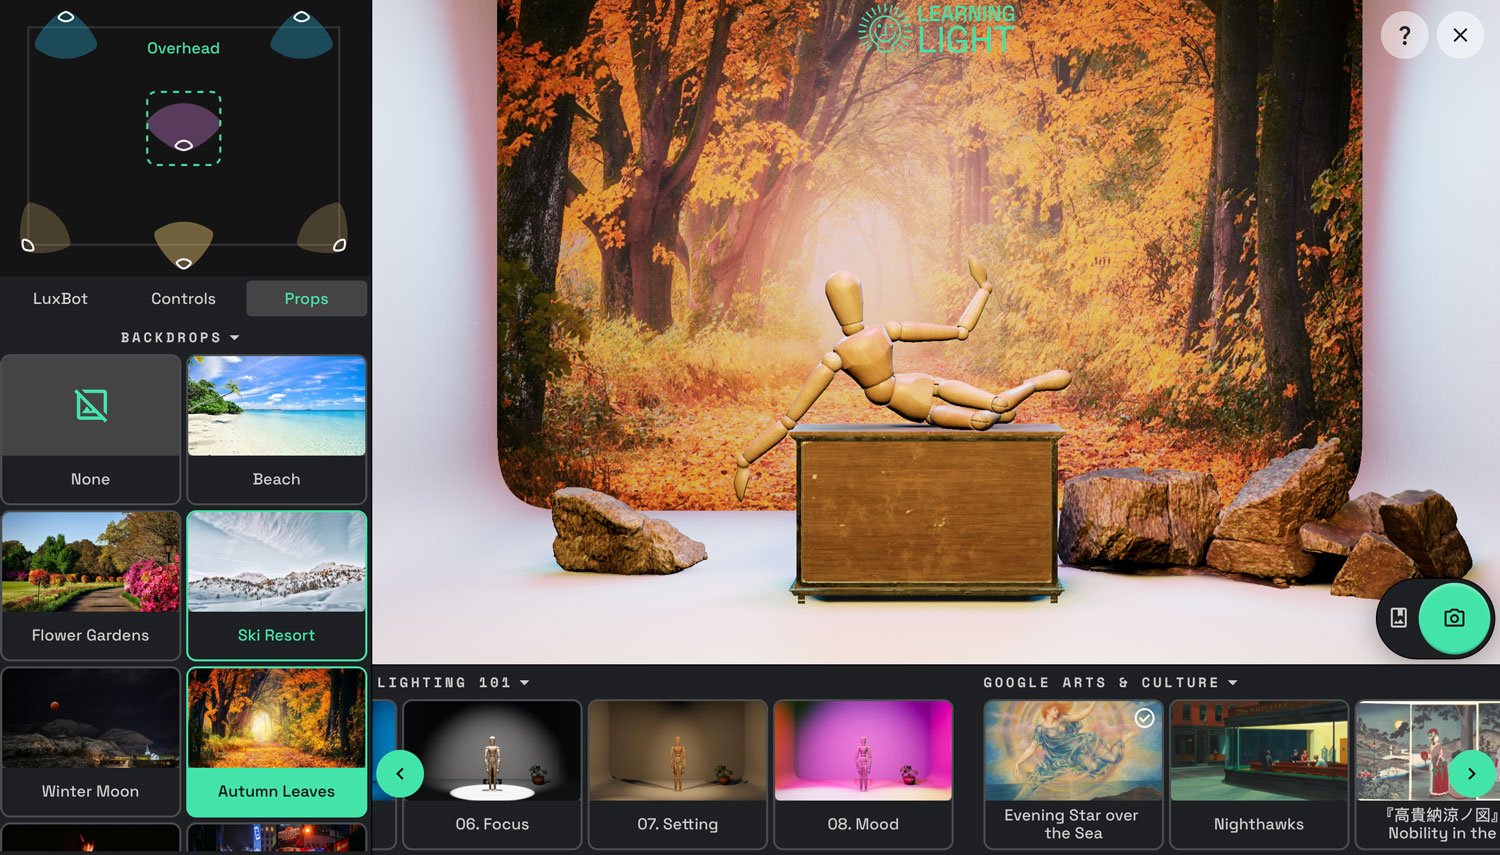Select the upper-left teal light
The height and width of the screenshot is (855, 1500).
[x=66, y=34]
